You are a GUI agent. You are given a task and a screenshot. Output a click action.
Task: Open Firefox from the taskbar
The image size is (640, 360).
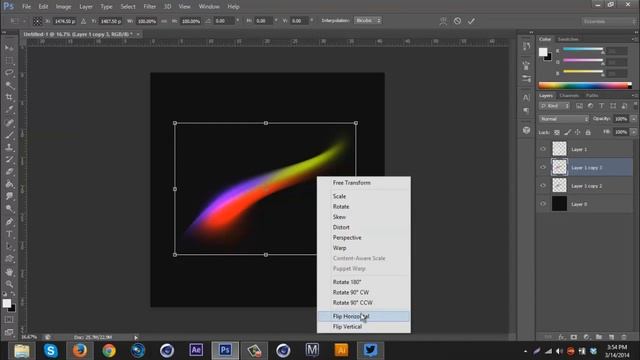tap(80, 350)
